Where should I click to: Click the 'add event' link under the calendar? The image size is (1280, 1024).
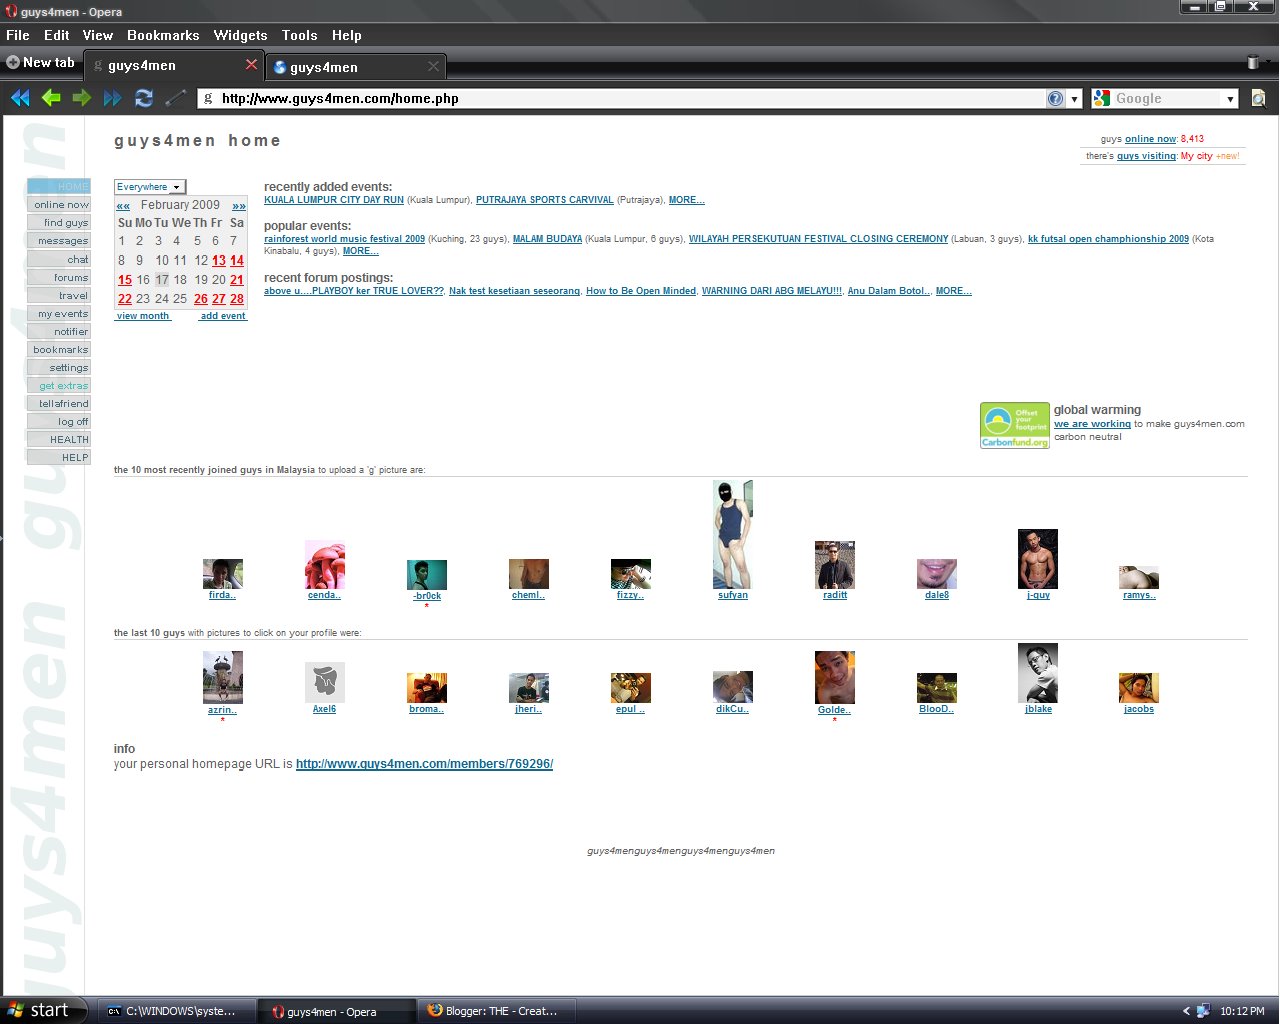(223, 316)
